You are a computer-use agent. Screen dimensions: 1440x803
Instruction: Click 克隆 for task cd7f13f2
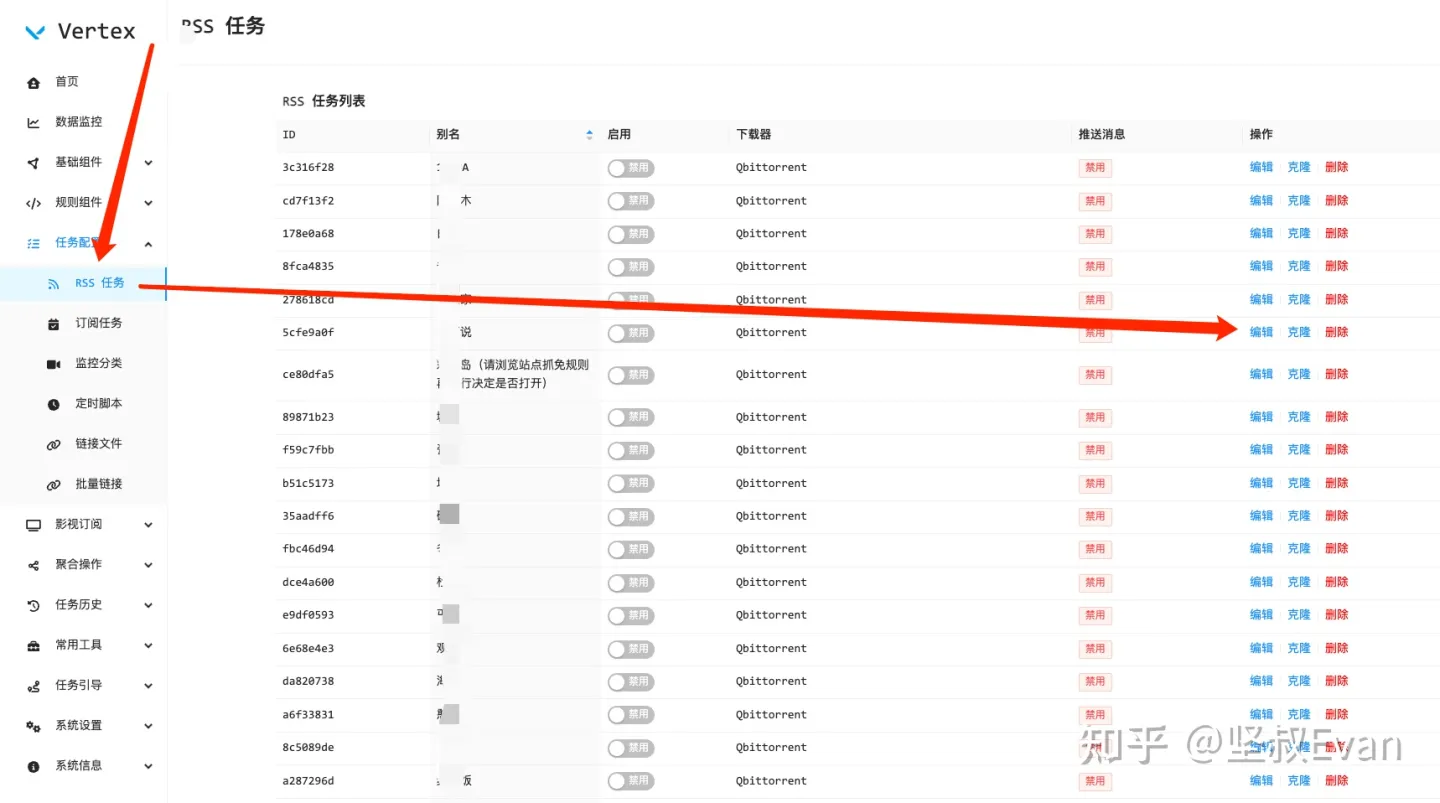pyautogui.click(x=1299, y=200)
